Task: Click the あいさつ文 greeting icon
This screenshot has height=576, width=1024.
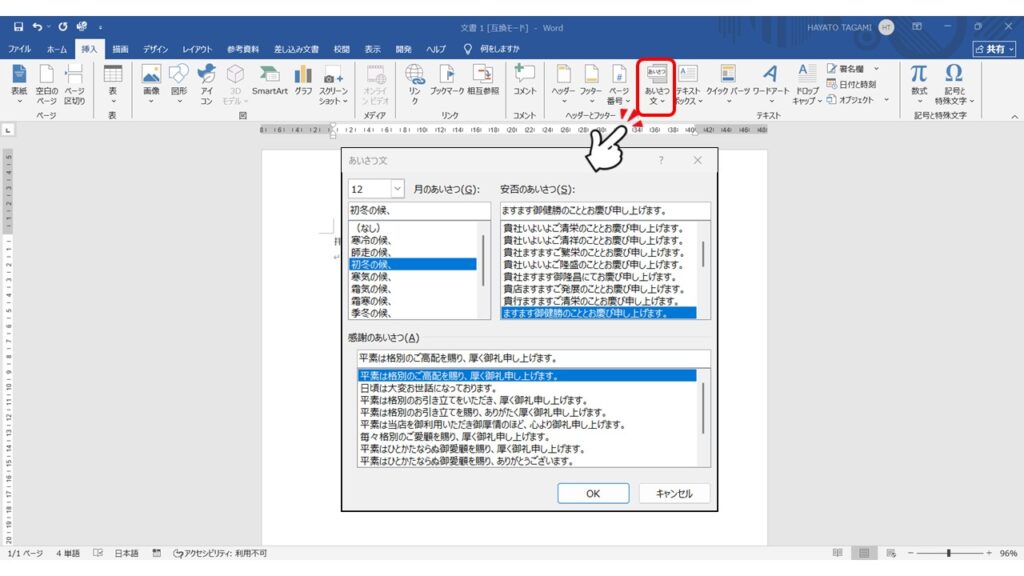Action: pos(656,80)
